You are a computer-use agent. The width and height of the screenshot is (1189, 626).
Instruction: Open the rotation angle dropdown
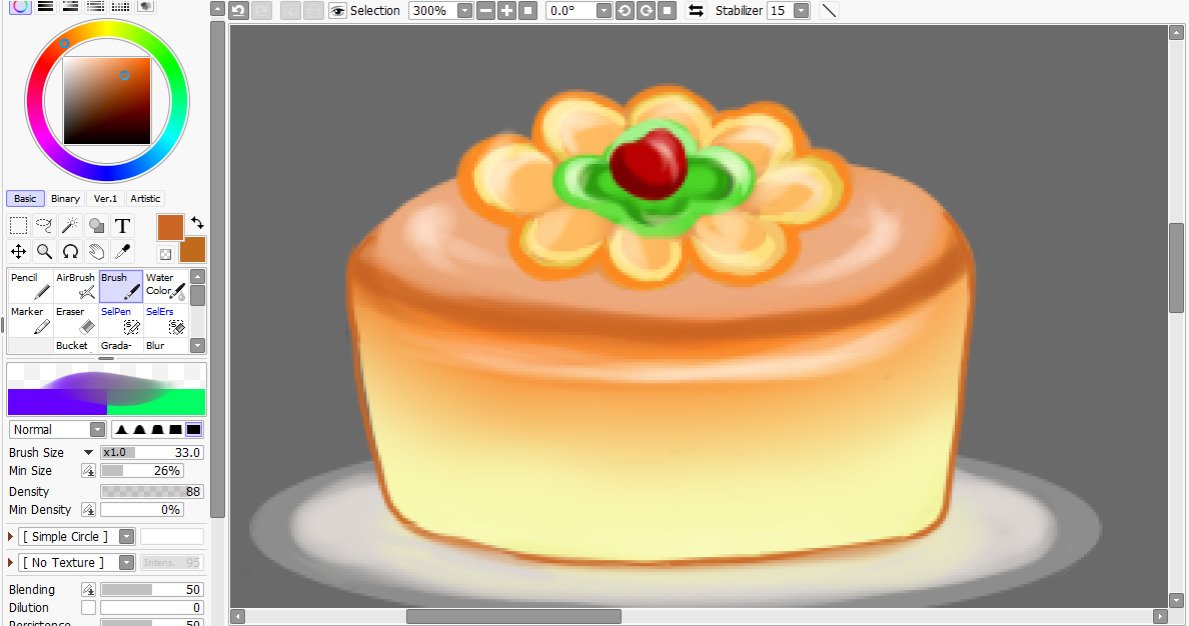point(604,11)
